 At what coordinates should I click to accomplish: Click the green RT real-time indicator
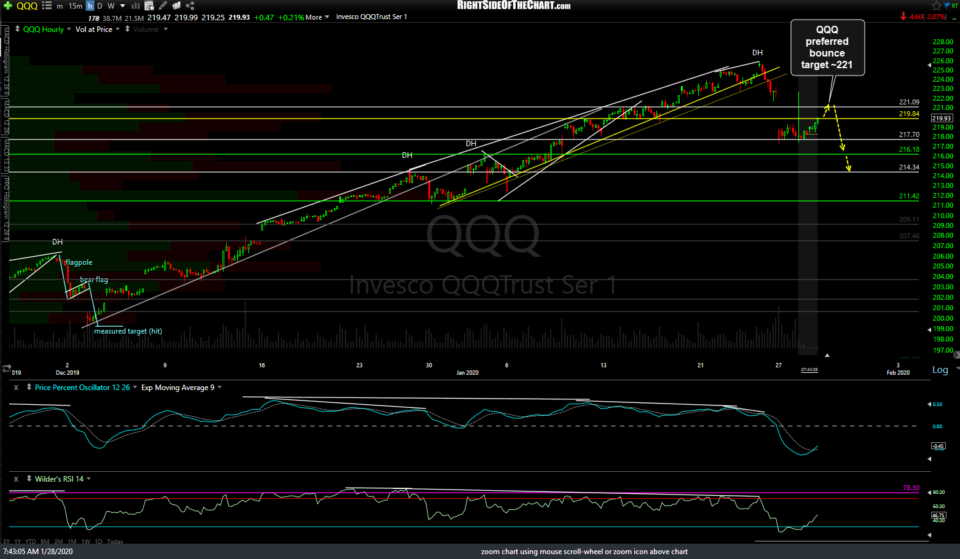(954, 6)
